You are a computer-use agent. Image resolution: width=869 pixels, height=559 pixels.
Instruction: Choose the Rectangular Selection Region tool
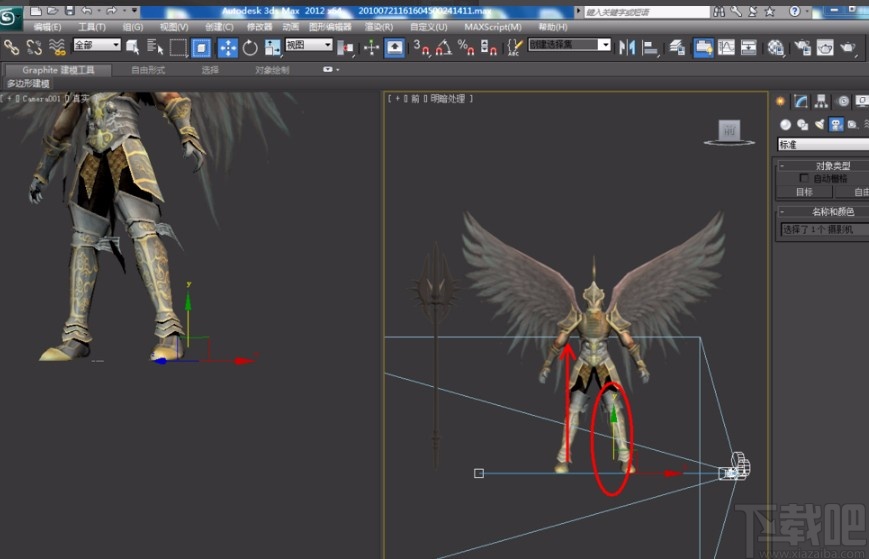(178, 48)
